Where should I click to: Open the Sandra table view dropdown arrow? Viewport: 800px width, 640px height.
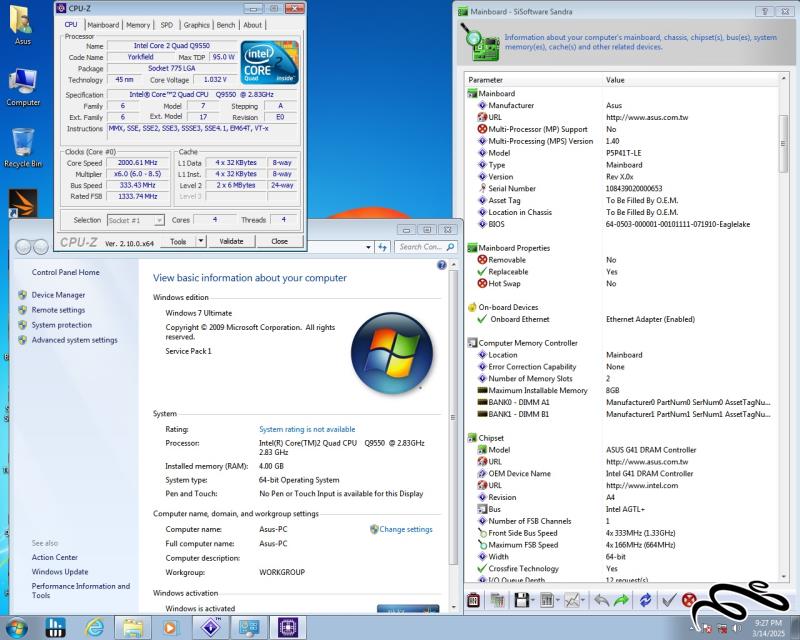click(558, 600)
